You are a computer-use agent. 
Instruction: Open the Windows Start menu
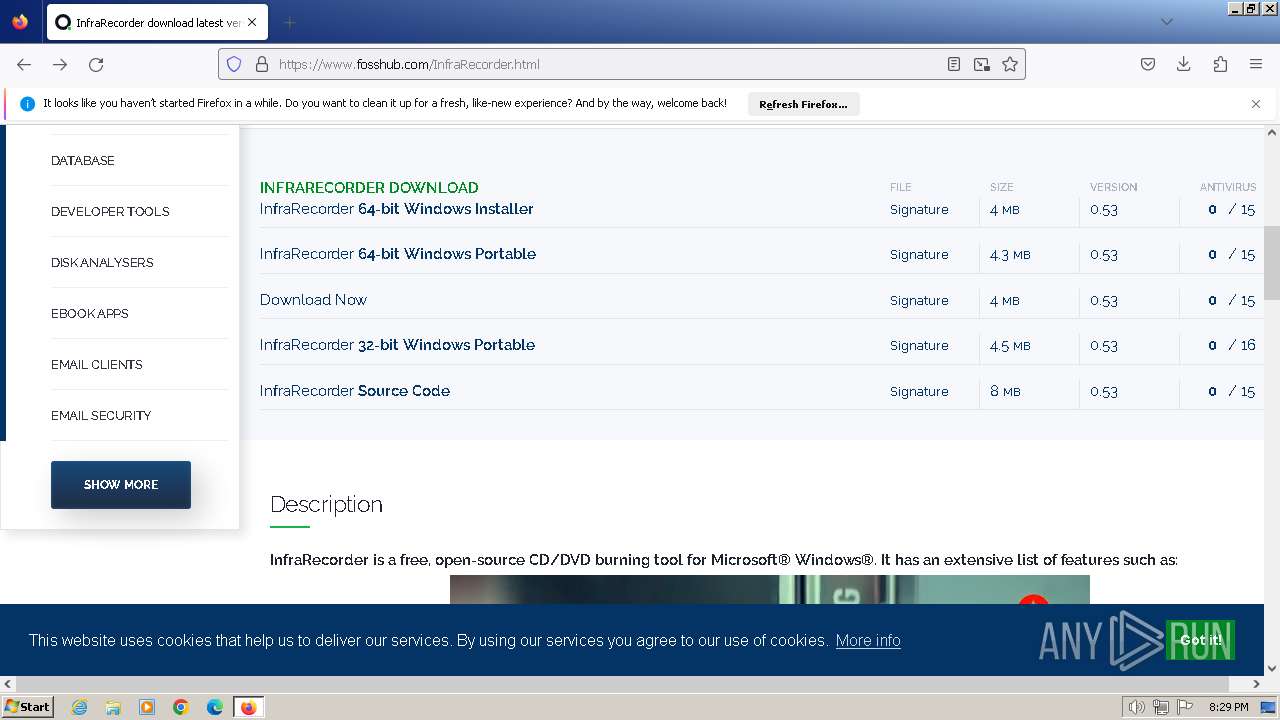[27, 707]
